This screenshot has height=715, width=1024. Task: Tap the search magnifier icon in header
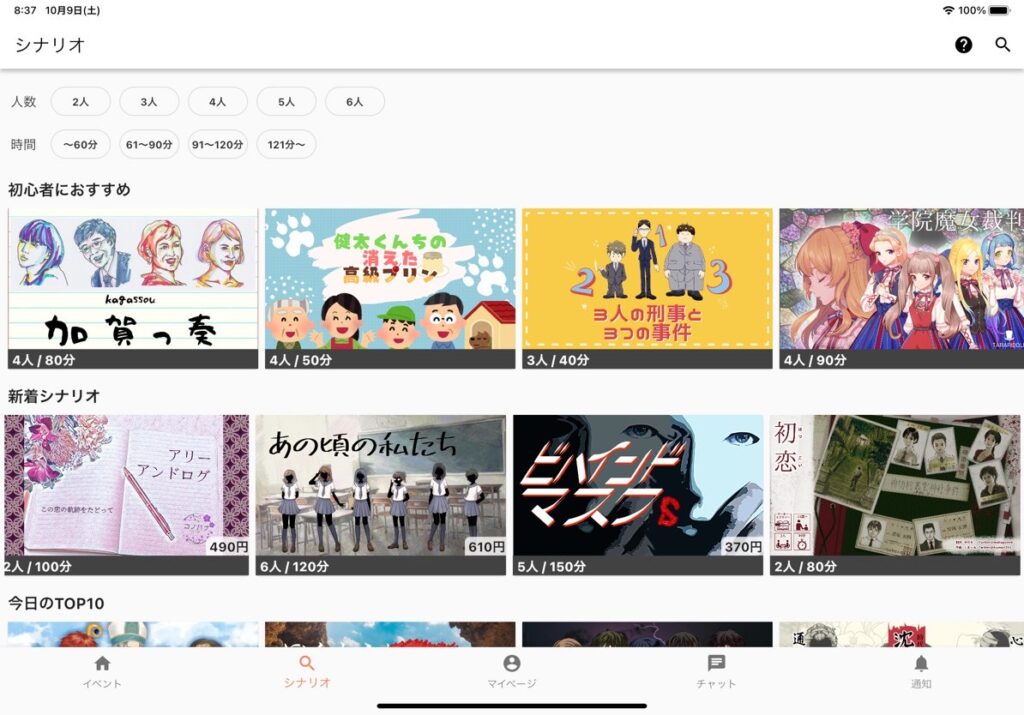[x=1002, y=45]
